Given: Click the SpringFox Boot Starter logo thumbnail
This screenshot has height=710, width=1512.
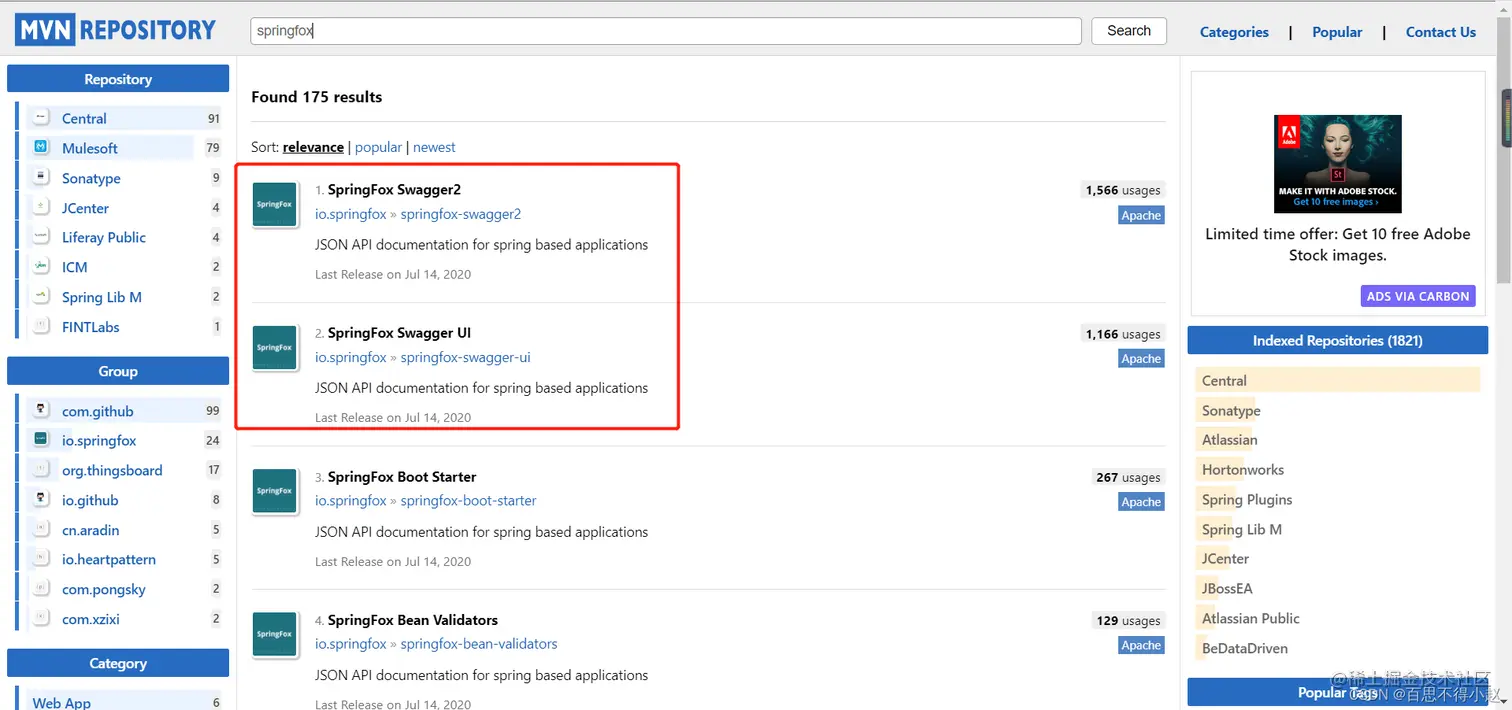Looking at the screenshot, I should pos(274,491).
